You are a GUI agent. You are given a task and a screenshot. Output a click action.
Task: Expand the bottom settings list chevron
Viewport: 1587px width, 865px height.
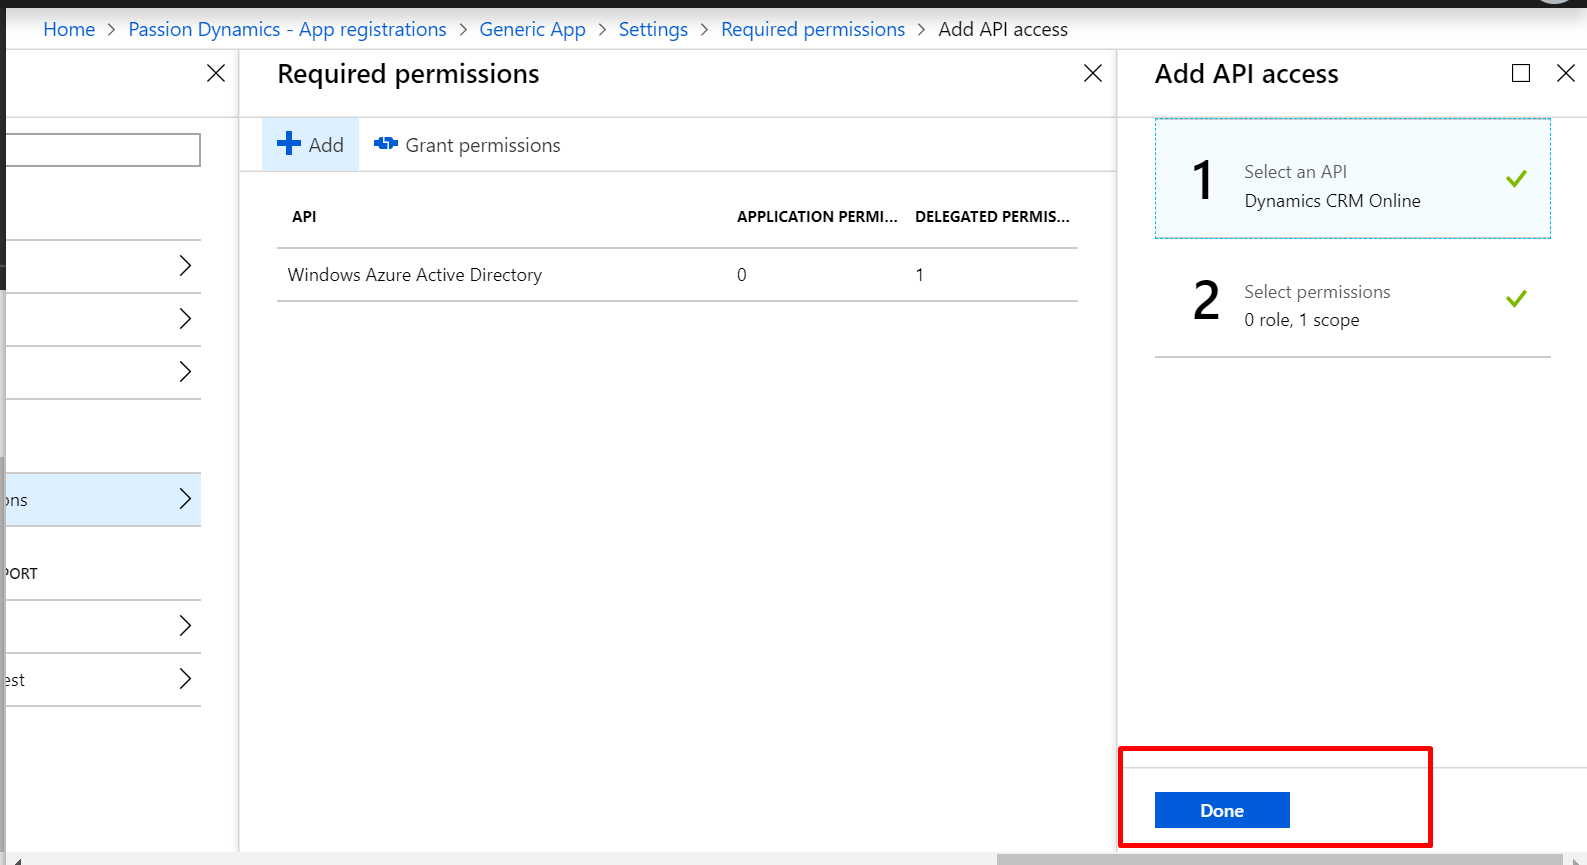(x=185, y=679)
